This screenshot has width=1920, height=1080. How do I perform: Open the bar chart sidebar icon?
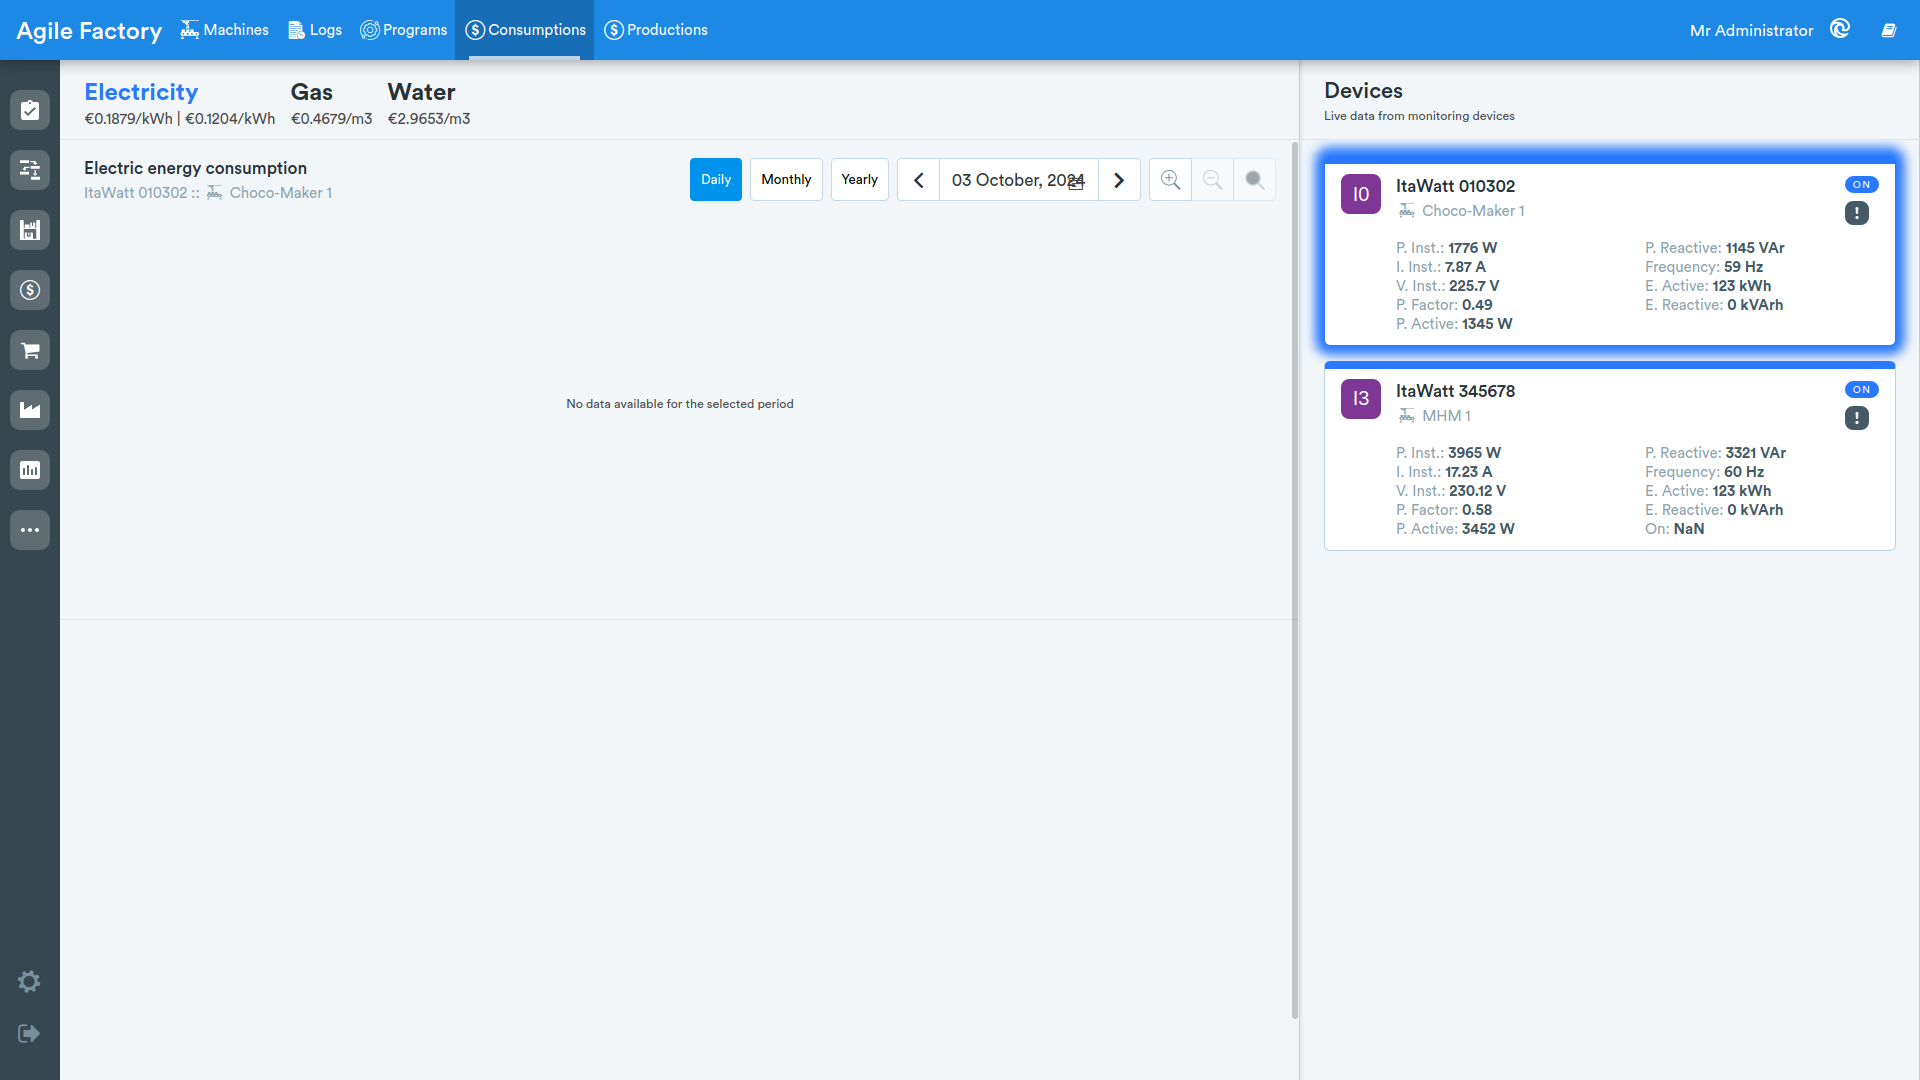pos(30,470)
